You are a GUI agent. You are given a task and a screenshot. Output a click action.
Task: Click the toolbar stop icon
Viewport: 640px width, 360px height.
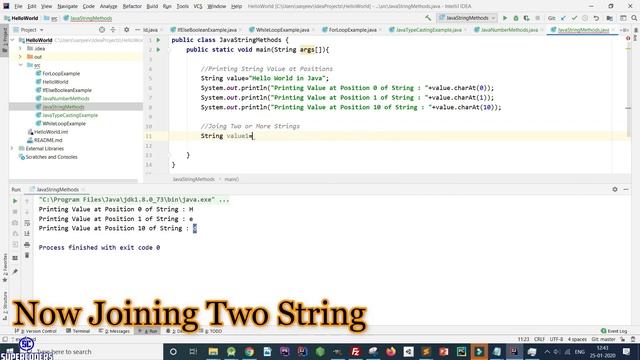538,18
